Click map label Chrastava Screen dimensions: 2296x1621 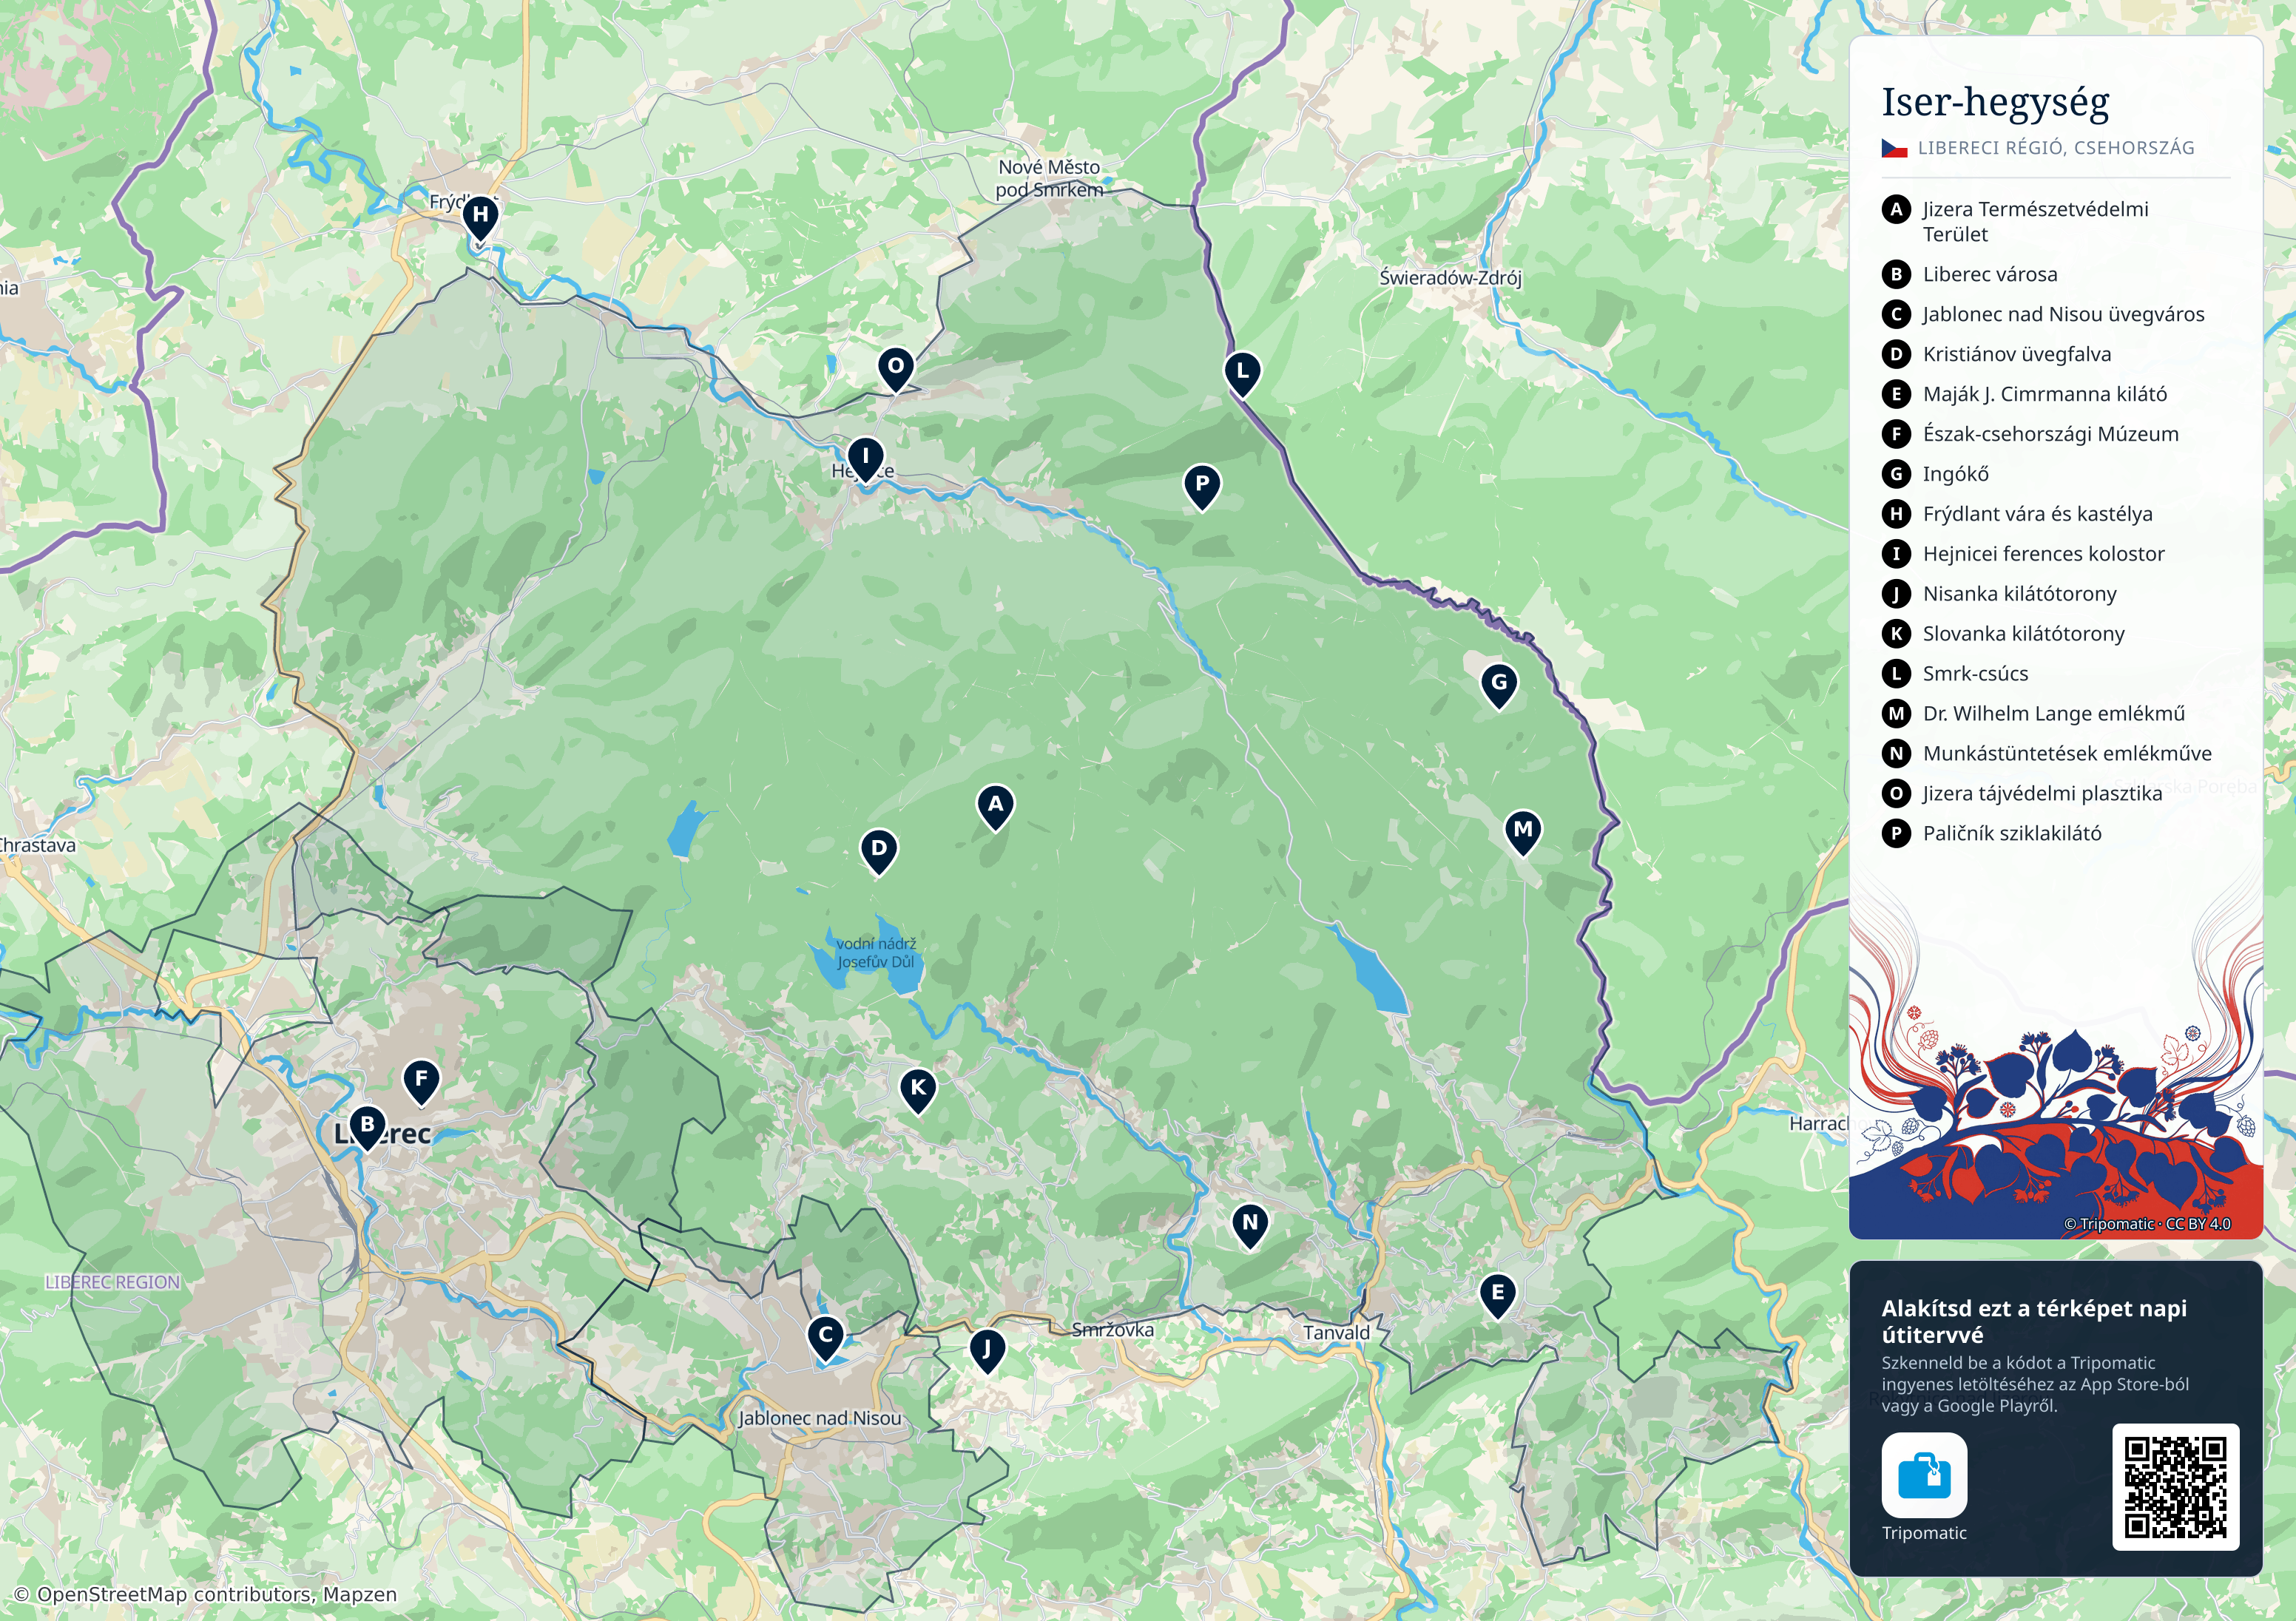37,845
